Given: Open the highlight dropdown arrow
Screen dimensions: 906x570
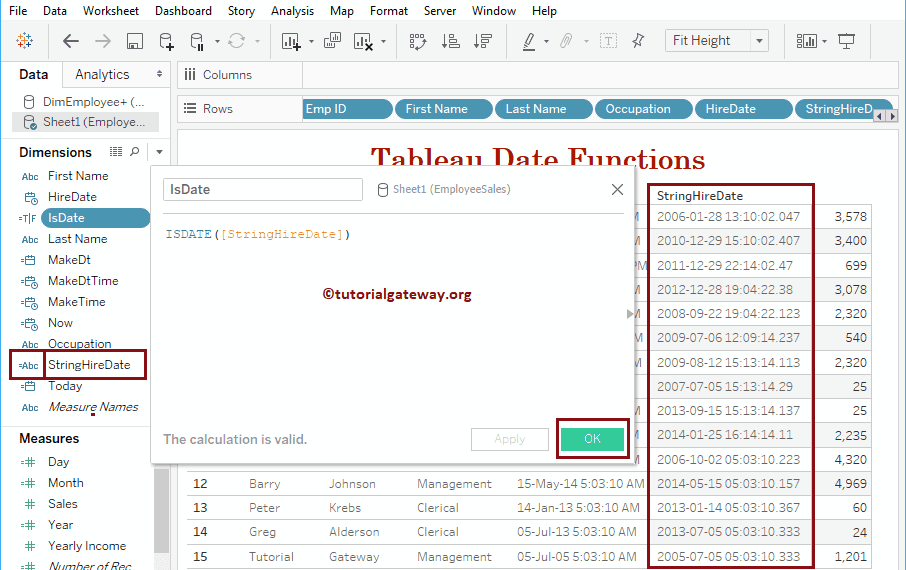Looking at the screenshot, I should pyautogui.click(x=546, y=42).
